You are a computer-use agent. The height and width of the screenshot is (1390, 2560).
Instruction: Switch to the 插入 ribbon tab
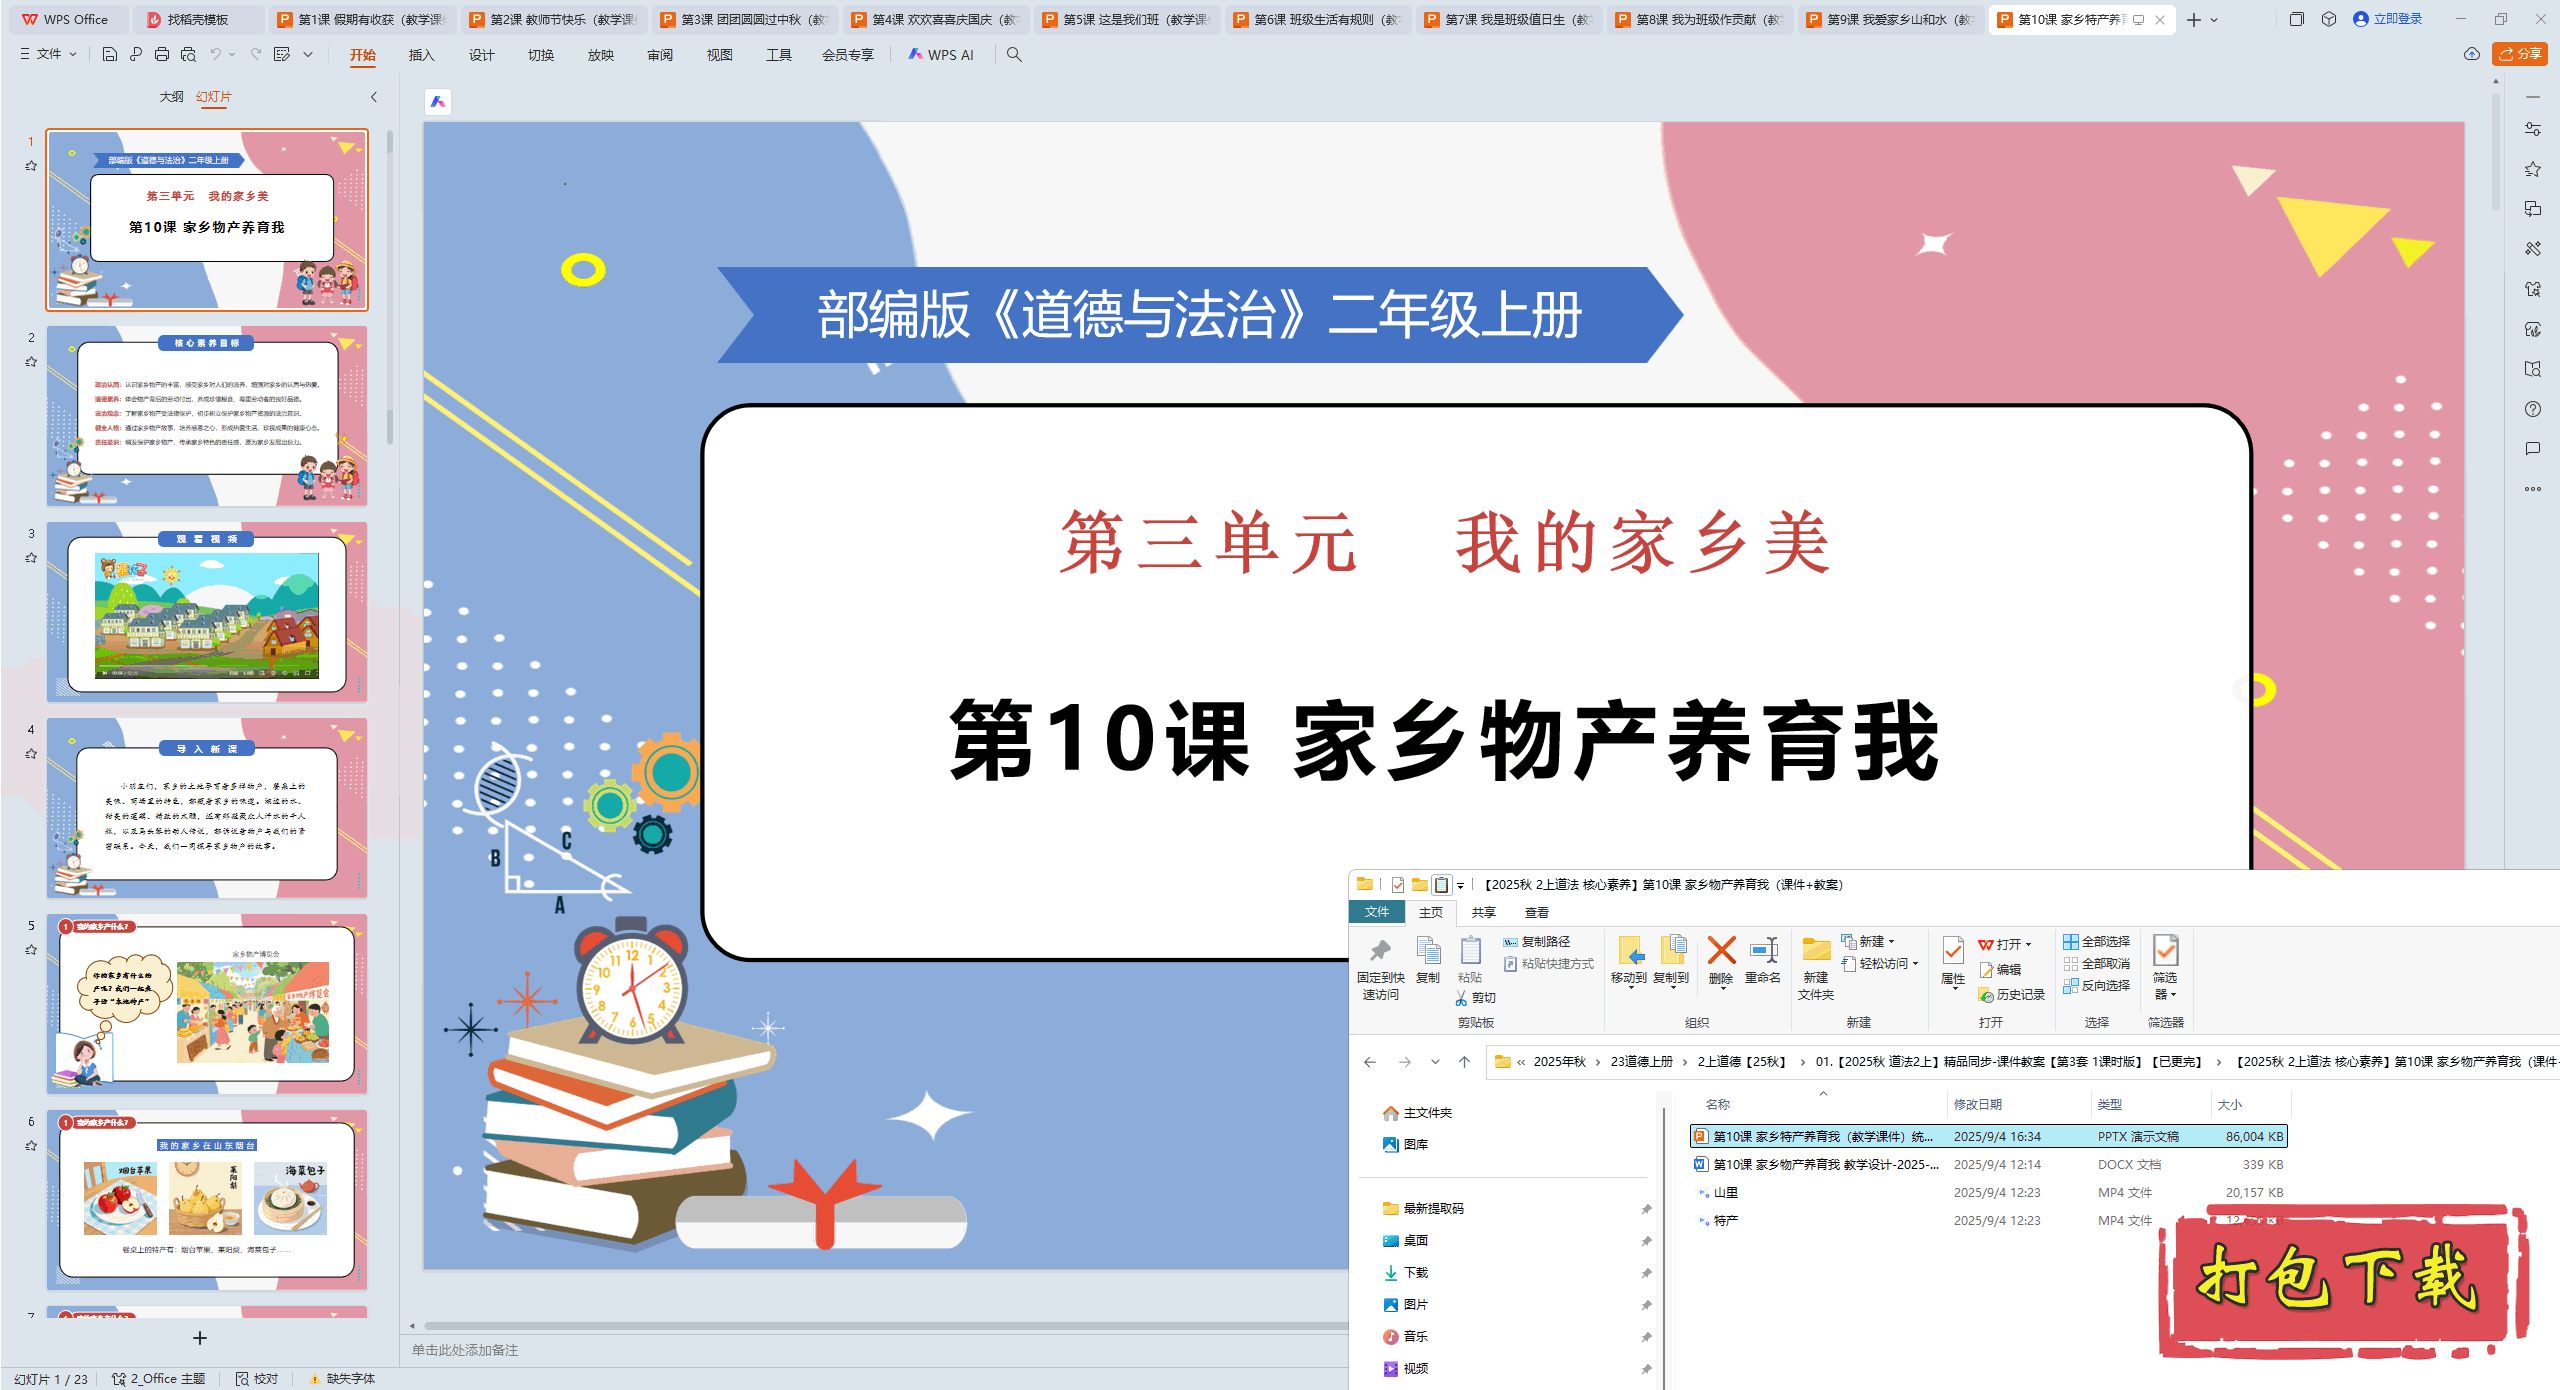(421, 55)
